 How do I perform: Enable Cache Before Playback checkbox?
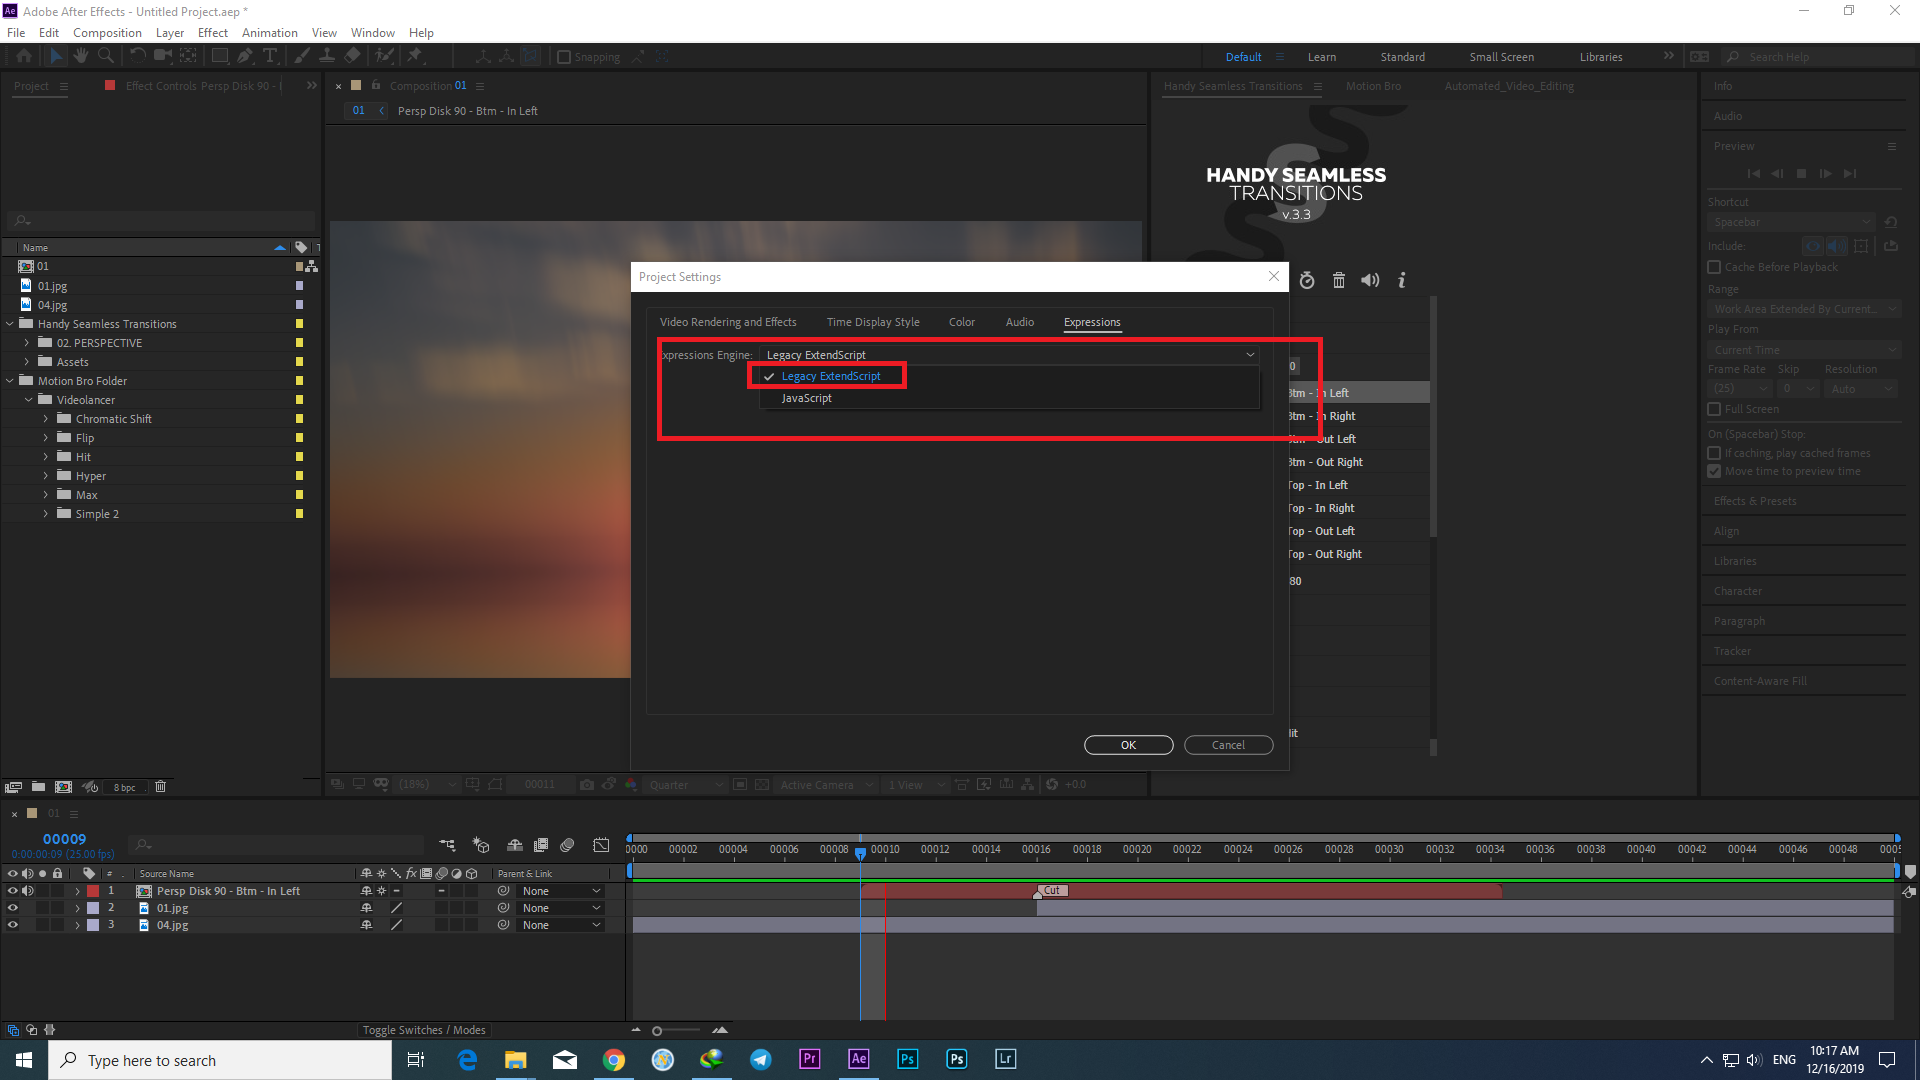[x=1714, y=267]
